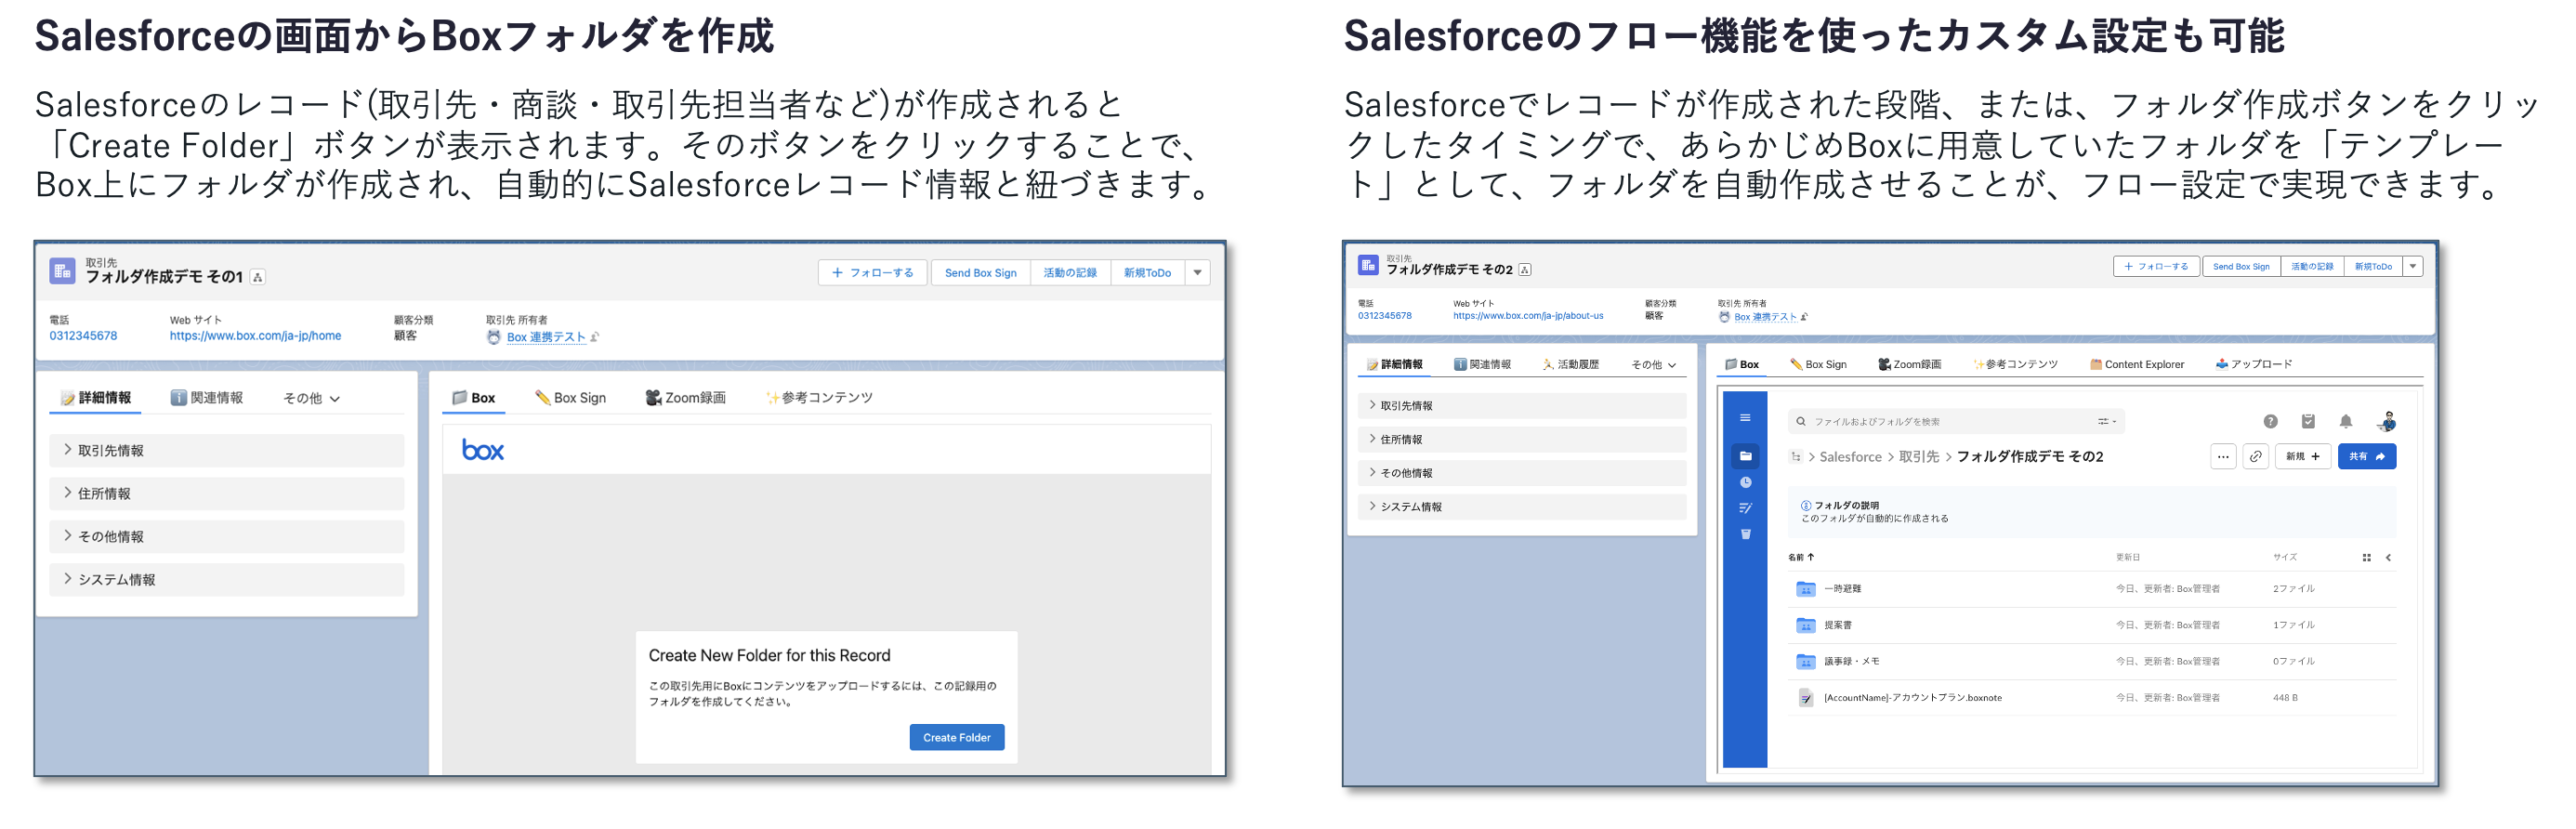Select All Files folder icon in Box sidebar
Image resolution: width=2576 pixels, height=829 pixels.
(x=1745, y=456)
